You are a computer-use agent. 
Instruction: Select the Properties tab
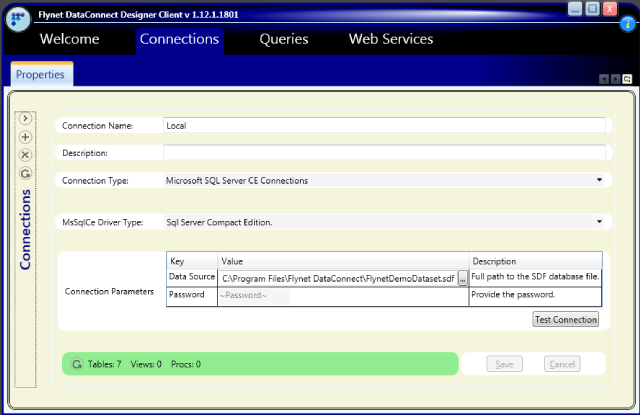coord(42,74)
